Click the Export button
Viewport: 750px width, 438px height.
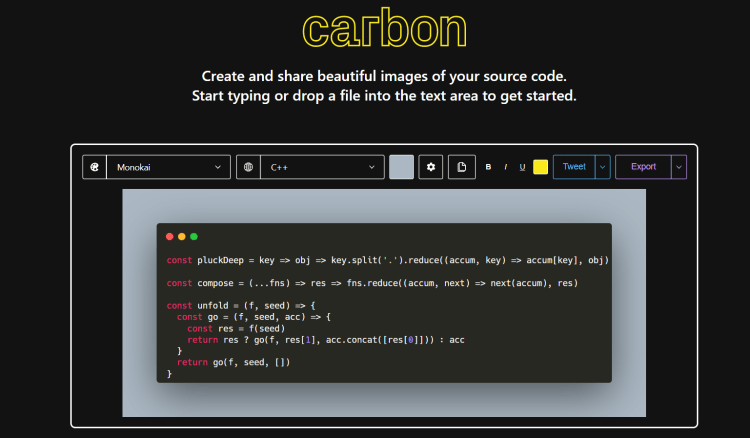(x=643, y=167)
